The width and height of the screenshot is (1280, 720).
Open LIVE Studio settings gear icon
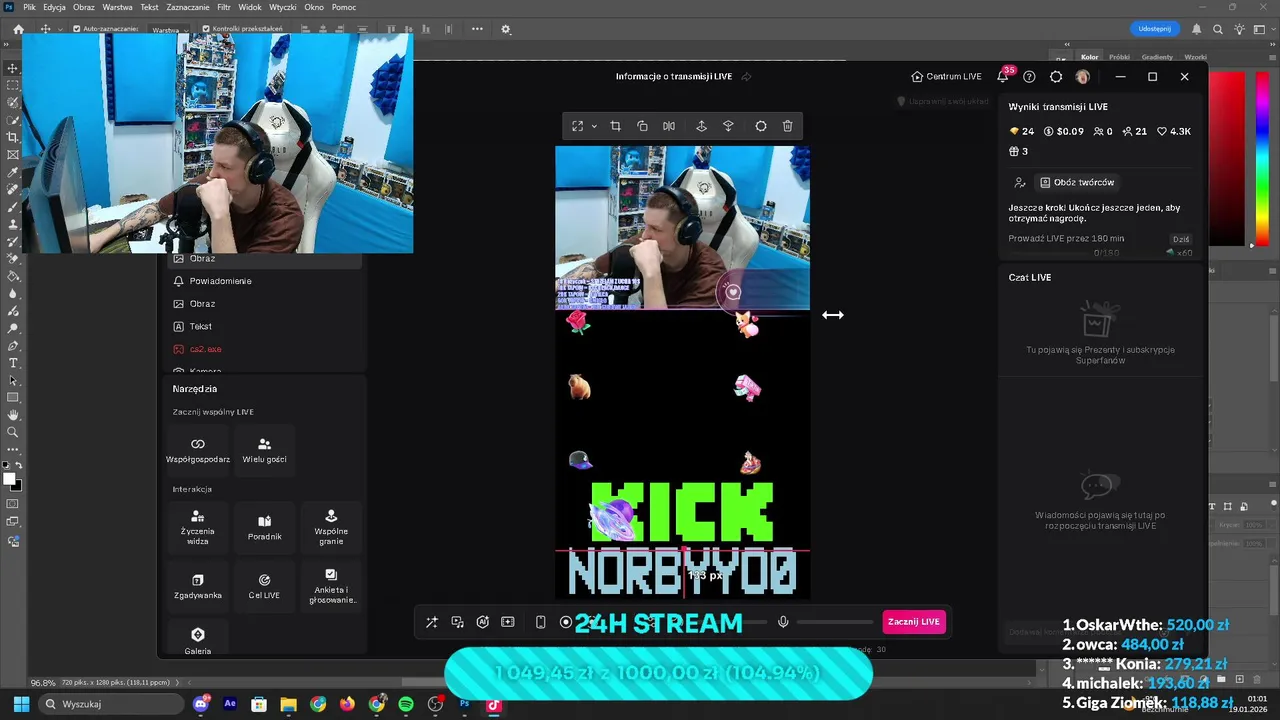coord(1056,77)
